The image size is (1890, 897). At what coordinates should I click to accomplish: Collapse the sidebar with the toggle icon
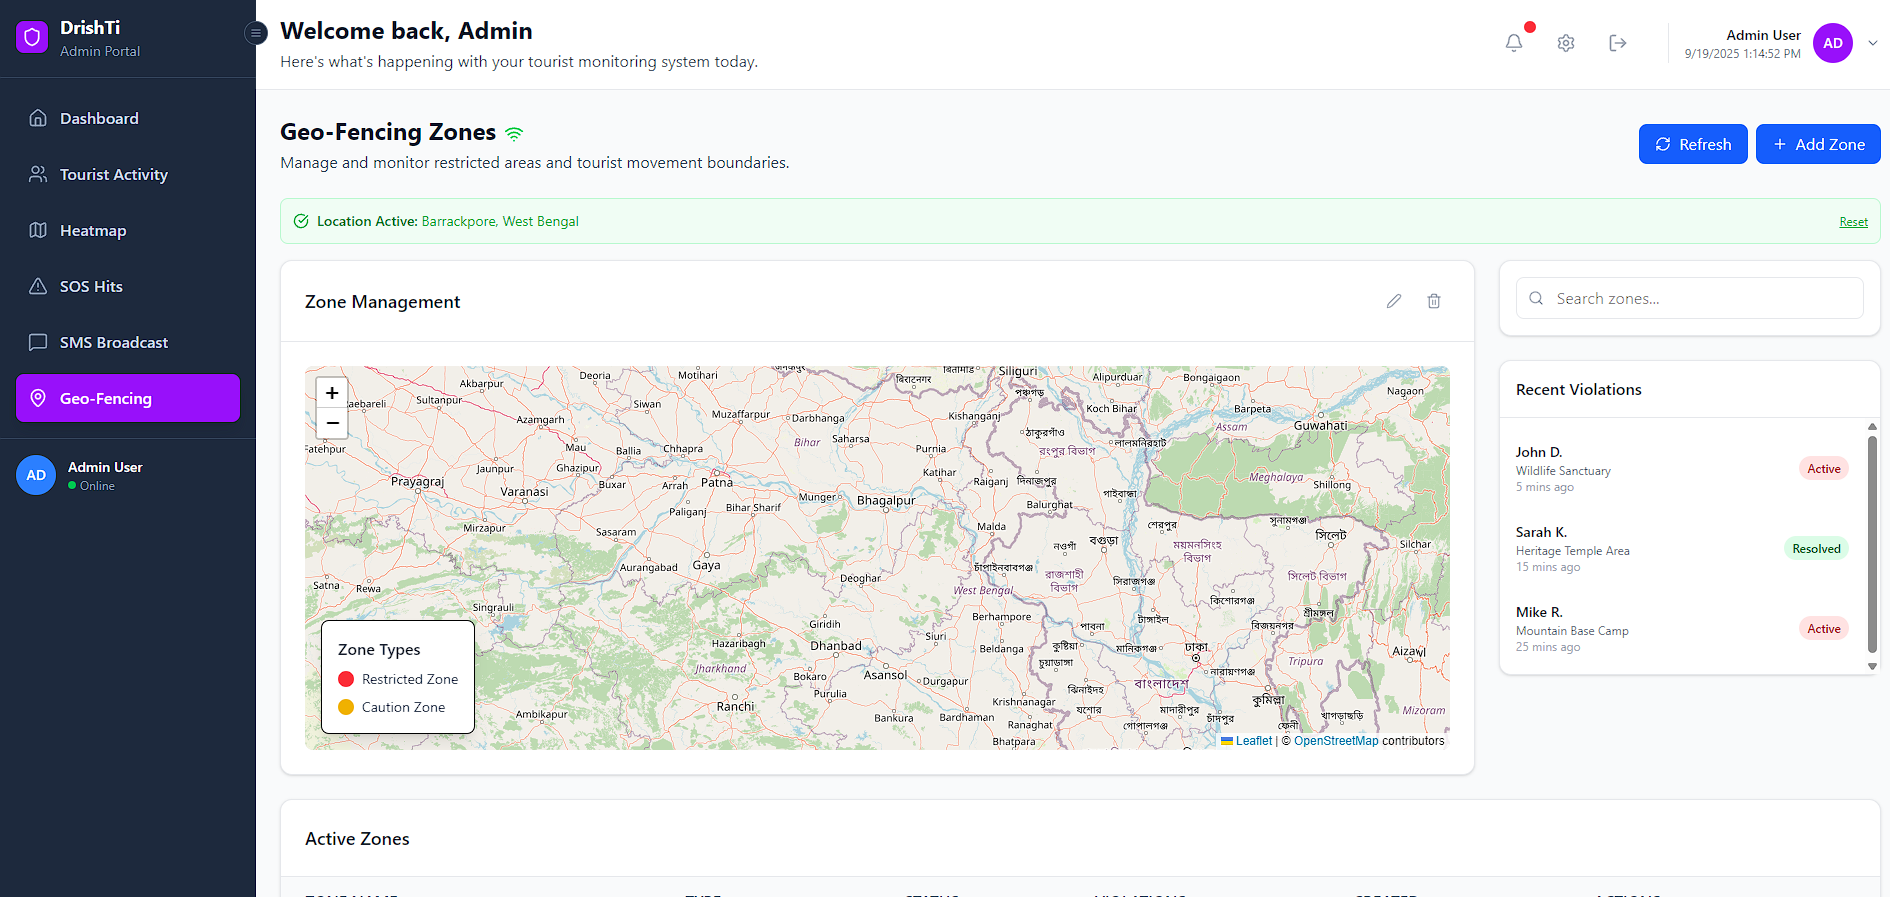256,33
